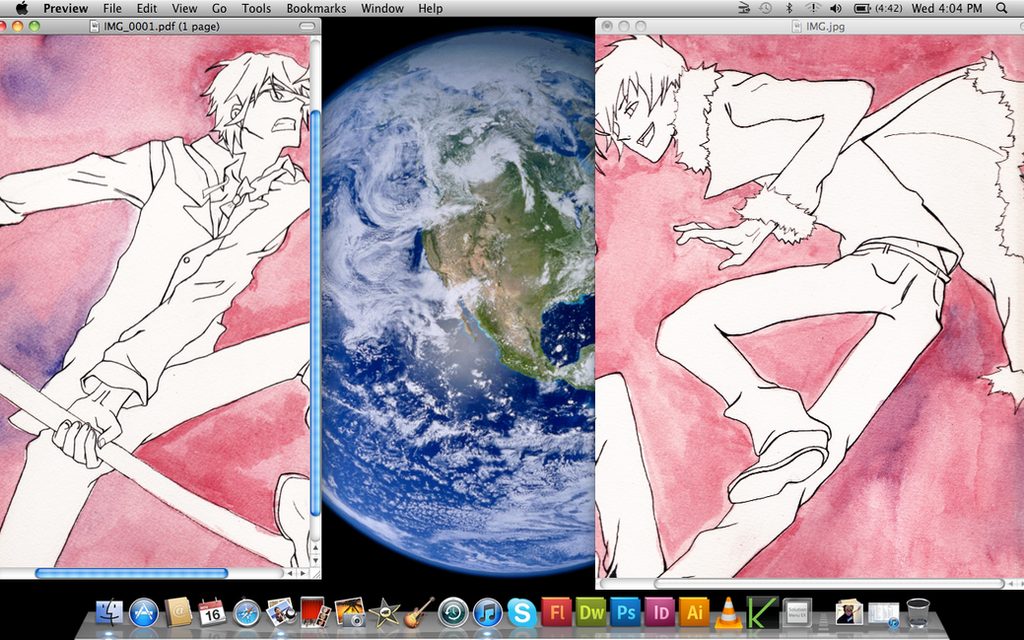The height and width of the screenshot is (640, 1024).
Task: Open the Trash in the Dock
Action: (x=918, y=613)
